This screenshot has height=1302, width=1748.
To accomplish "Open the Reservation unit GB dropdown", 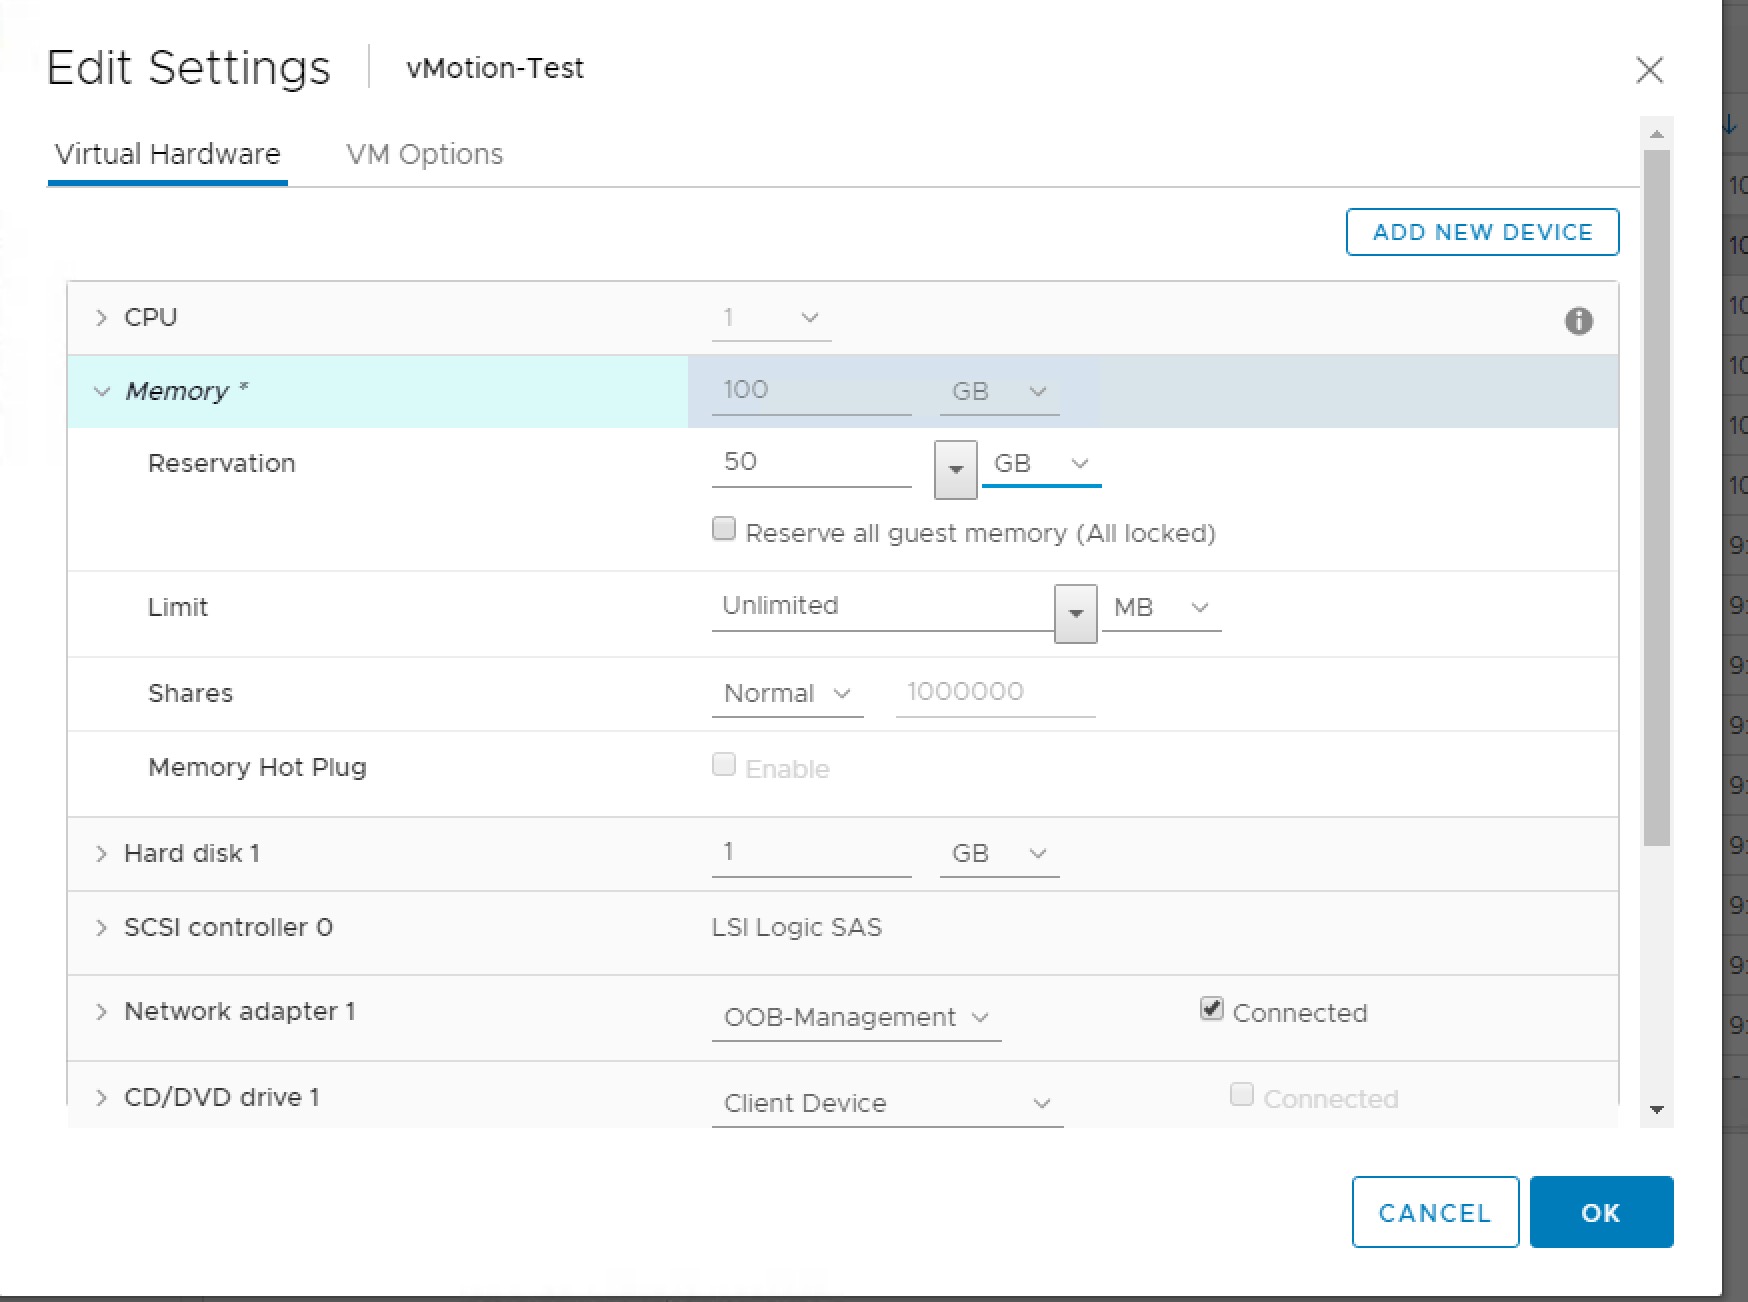I will coord(1040,464).
